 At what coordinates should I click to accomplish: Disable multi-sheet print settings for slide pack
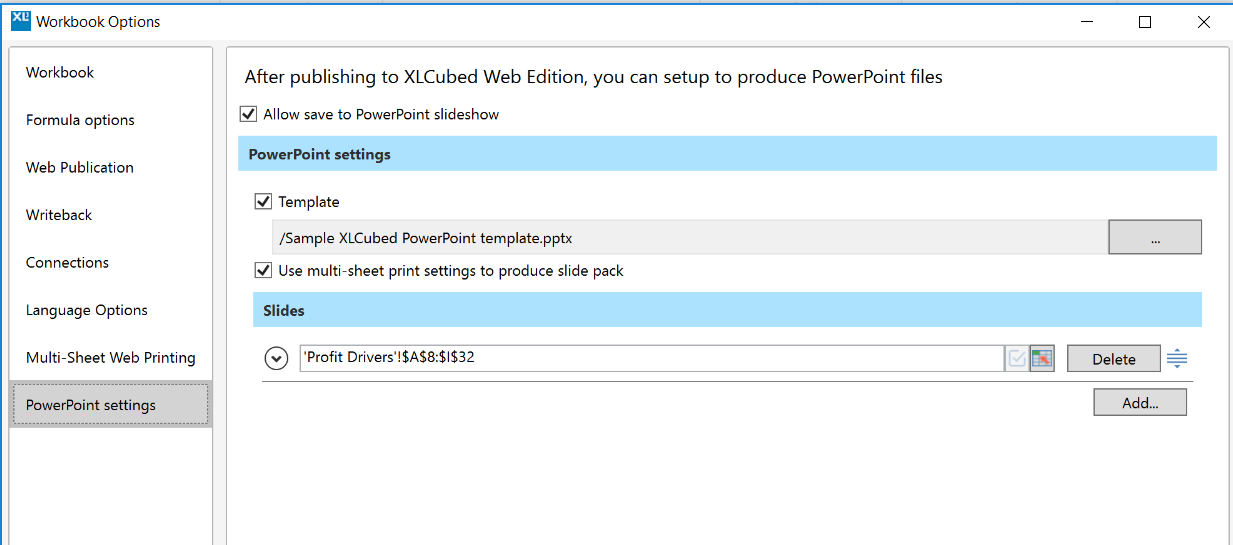pyautogui.click(x=264, y=271)
